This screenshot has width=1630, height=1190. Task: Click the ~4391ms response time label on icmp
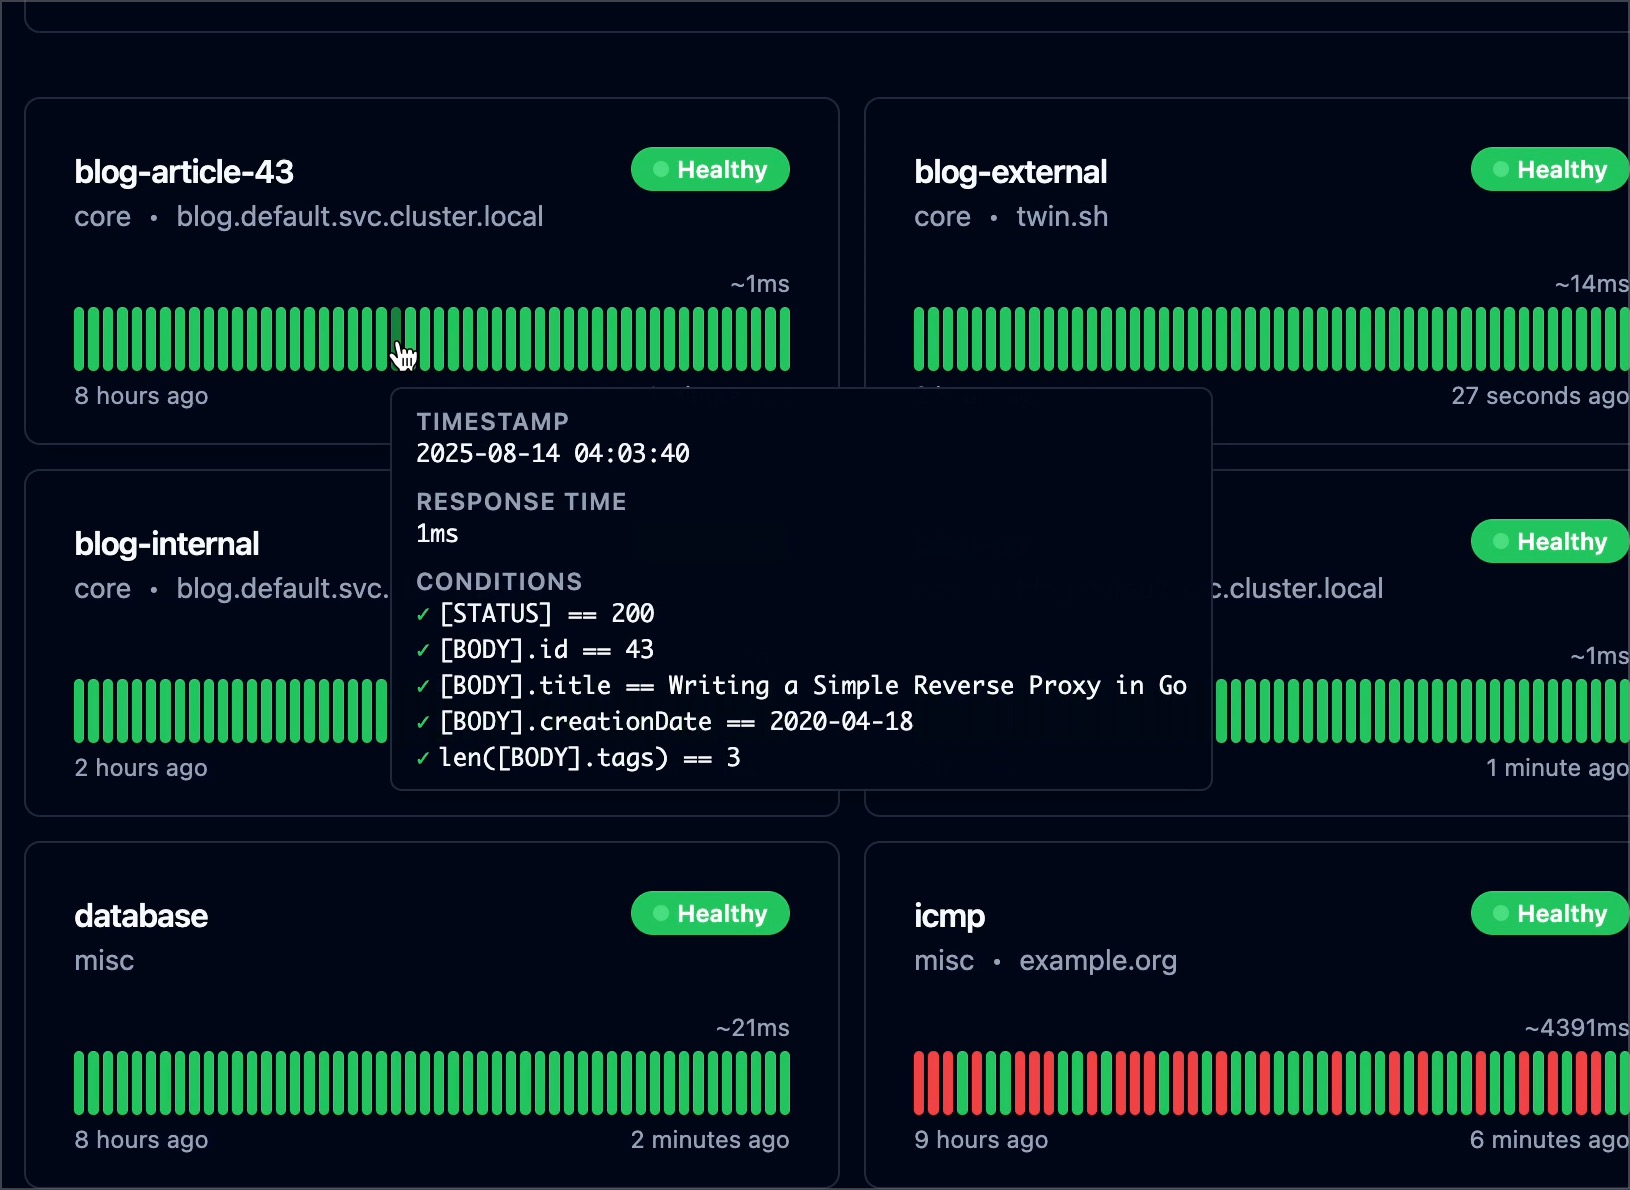tap(1575, 1027)
